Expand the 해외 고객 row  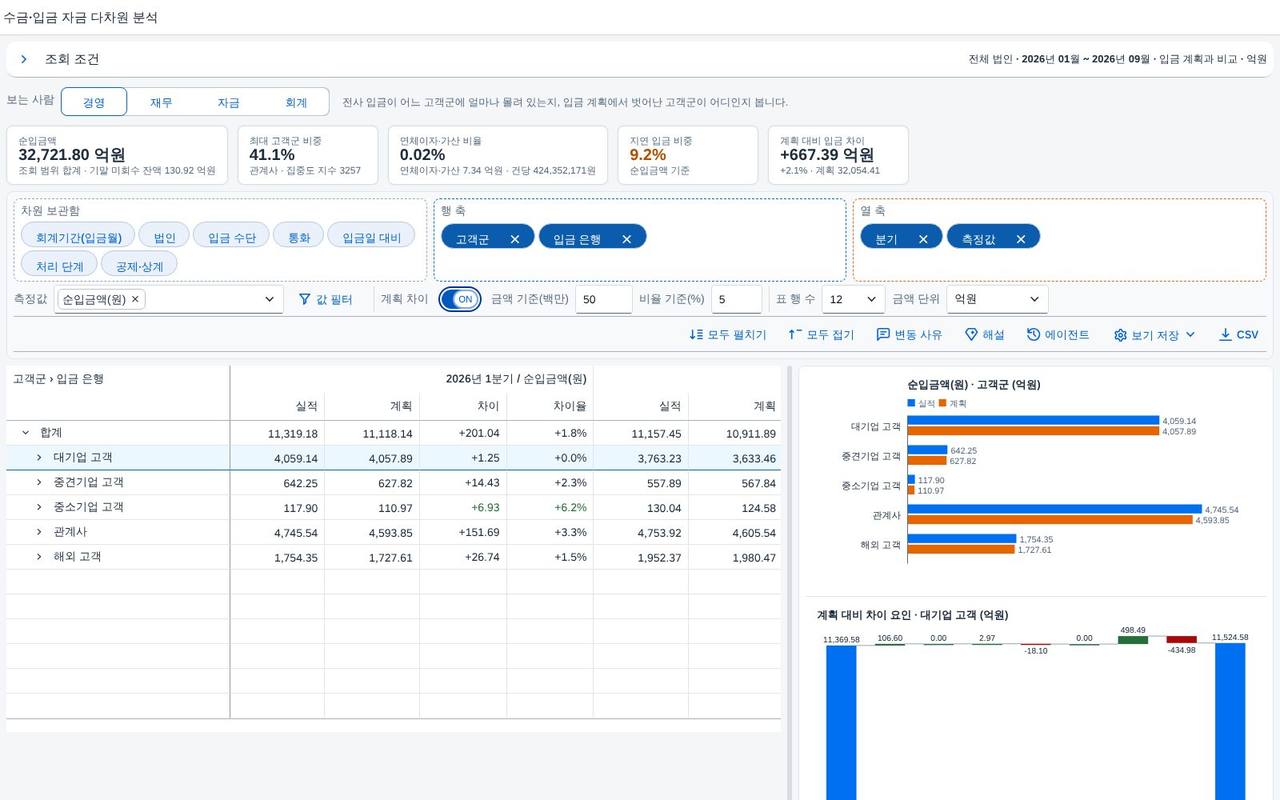39,557
